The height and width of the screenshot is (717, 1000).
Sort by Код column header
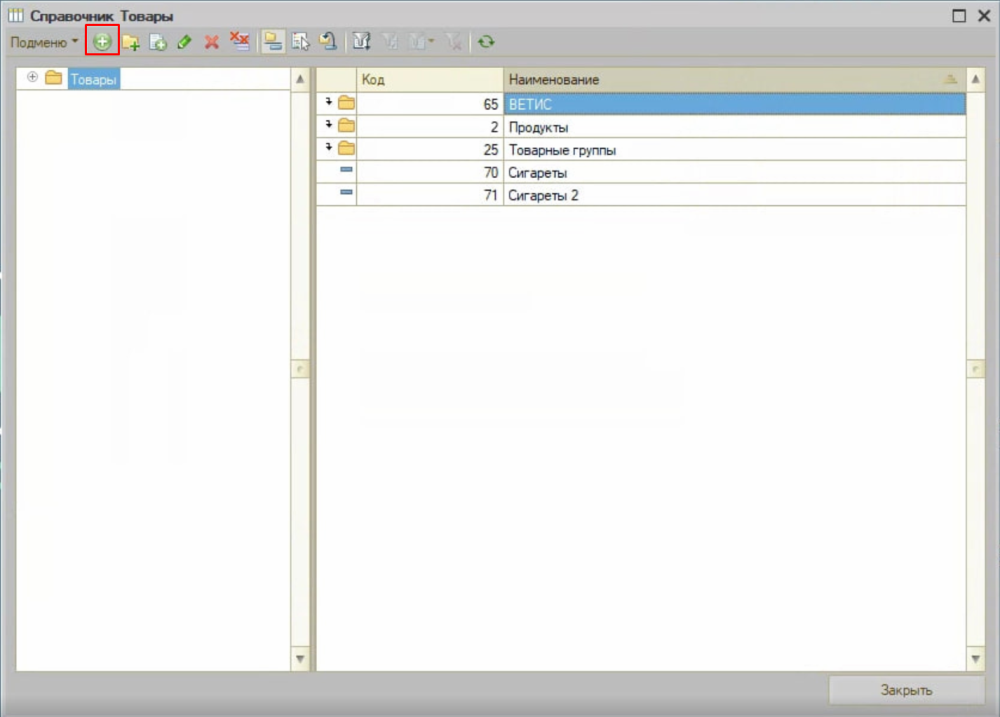[428, 79]
